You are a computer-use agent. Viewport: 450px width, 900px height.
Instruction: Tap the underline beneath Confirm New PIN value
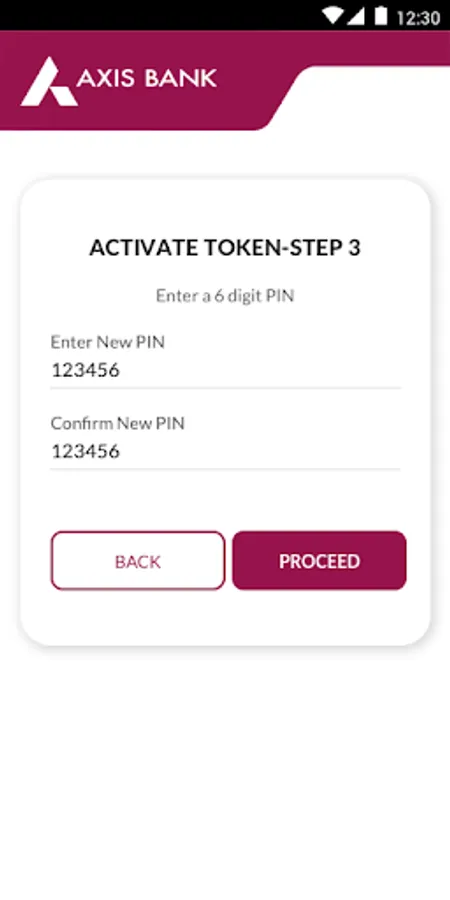point(225,469)
